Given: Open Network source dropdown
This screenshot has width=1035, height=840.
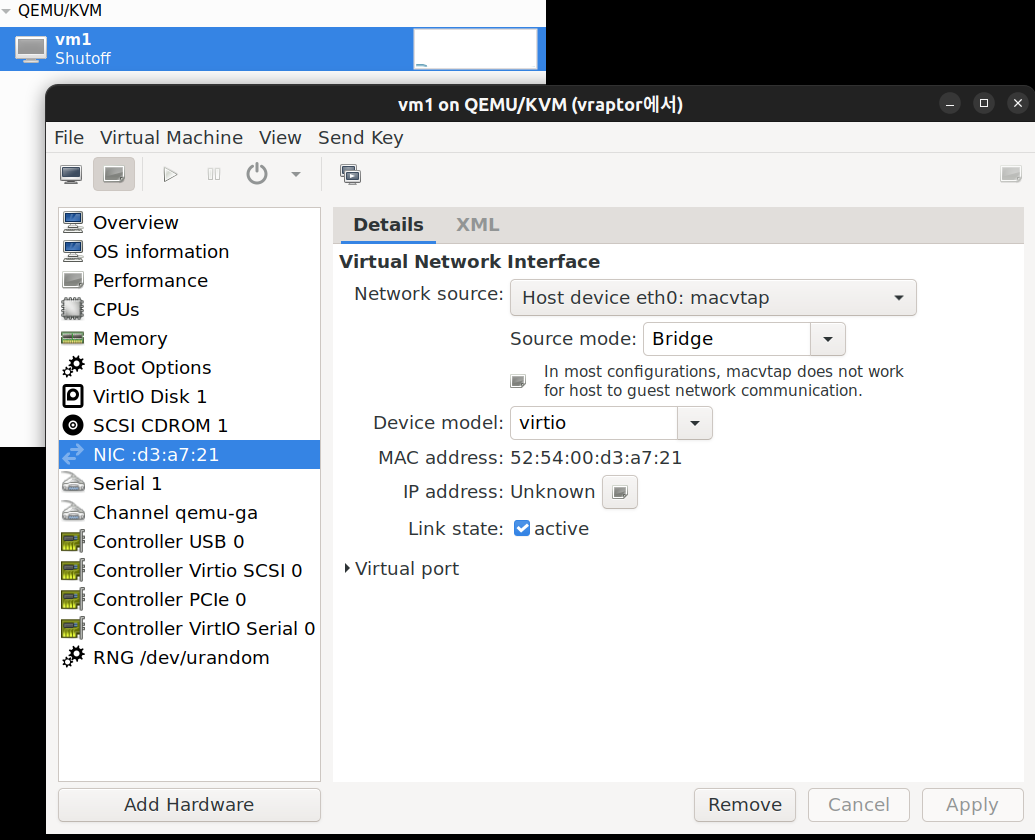Looking at the screenshot, I should pos(713,298).
